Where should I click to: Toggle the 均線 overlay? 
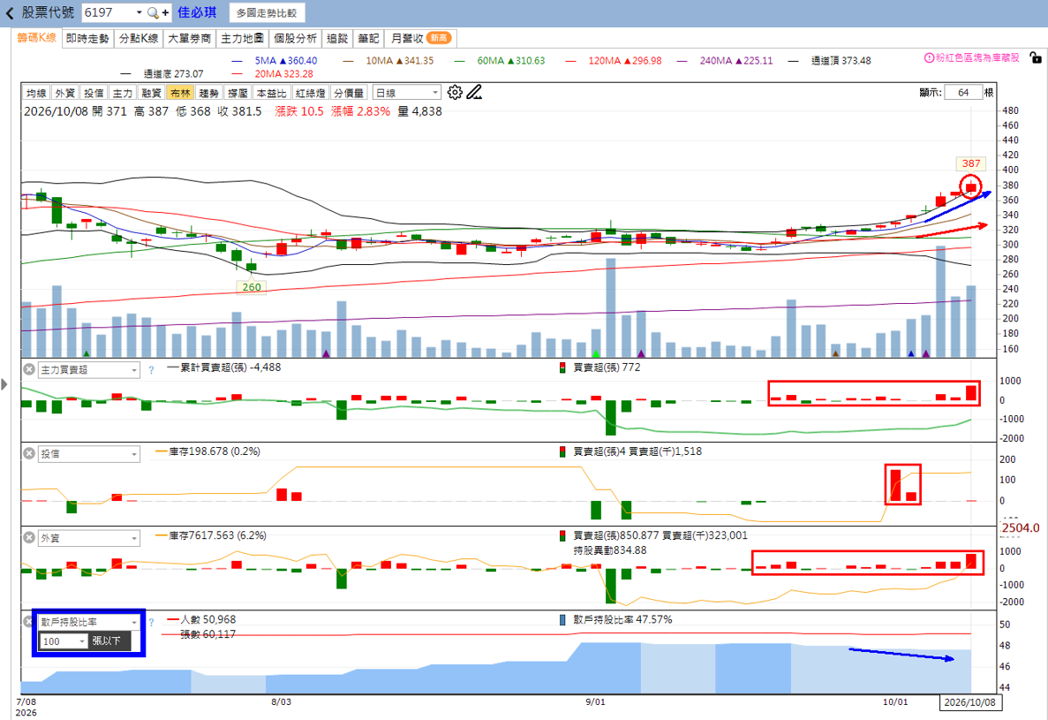tap(36, 93)
